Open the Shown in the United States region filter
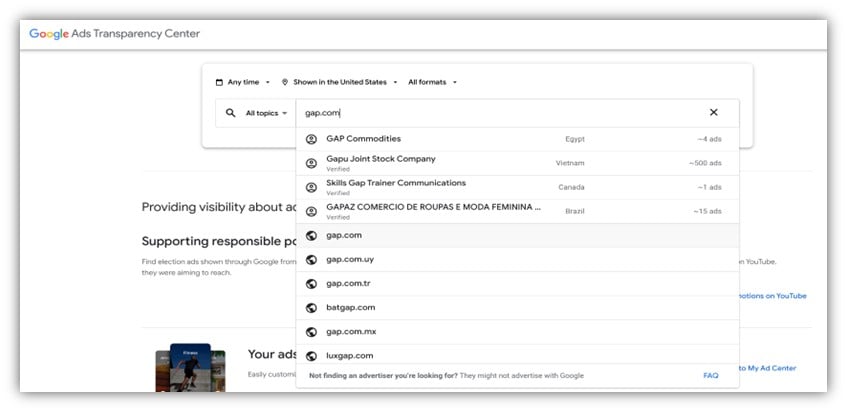 tap(340, 83)
